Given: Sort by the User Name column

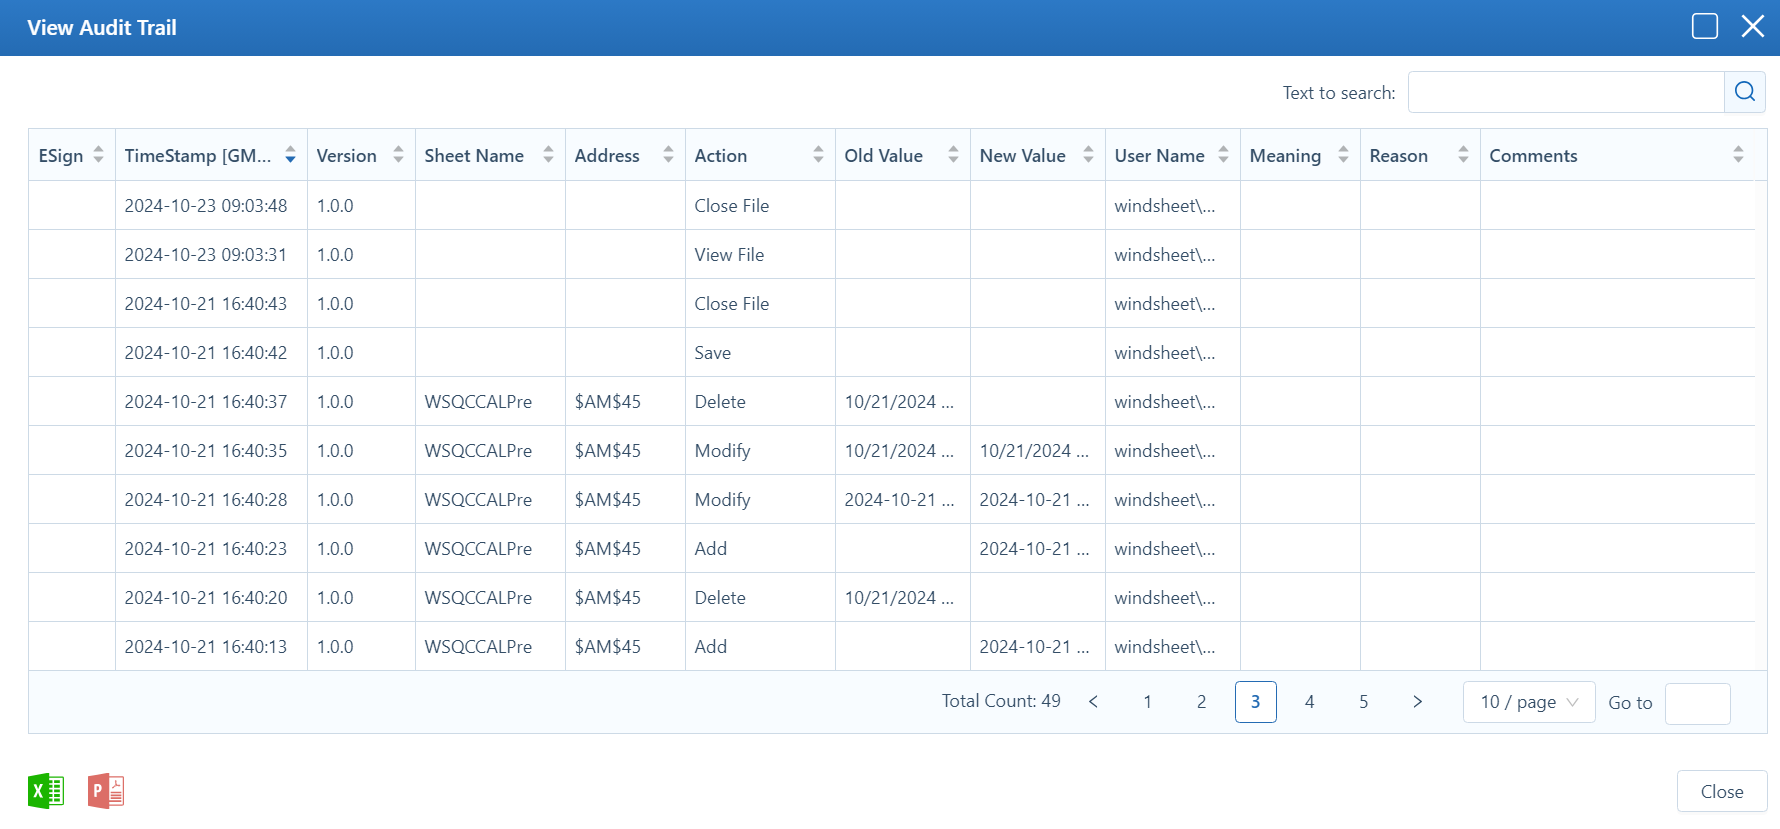Looking at the screenshot, I should click(1223, 155).
